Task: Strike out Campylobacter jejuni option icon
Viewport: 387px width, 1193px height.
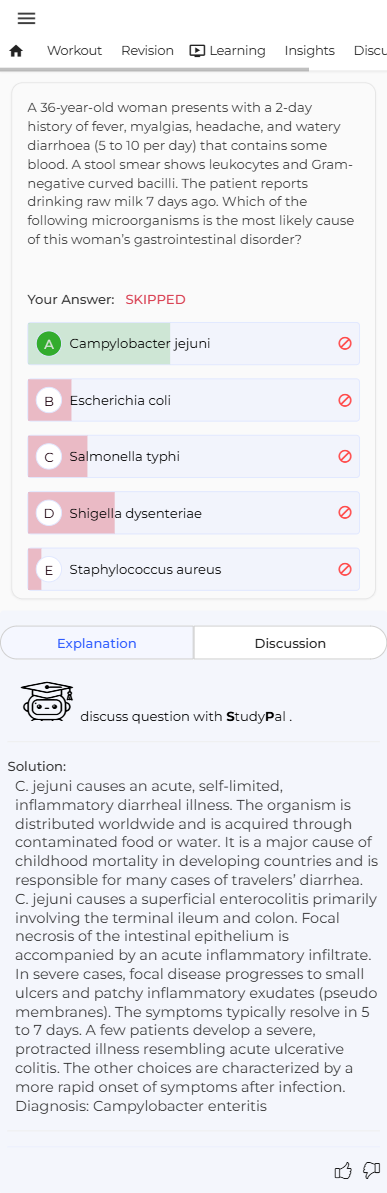Action: 344,344
